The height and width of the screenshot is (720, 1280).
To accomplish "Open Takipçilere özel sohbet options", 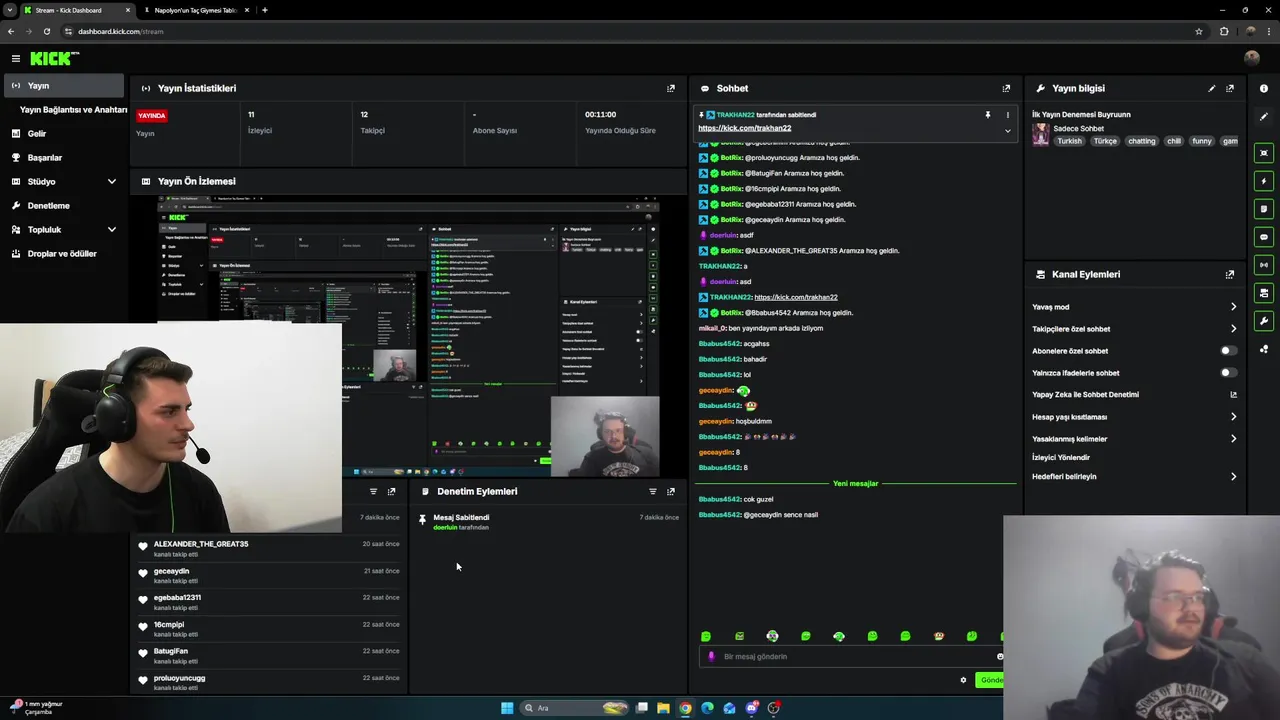I will pos(1134,329).
